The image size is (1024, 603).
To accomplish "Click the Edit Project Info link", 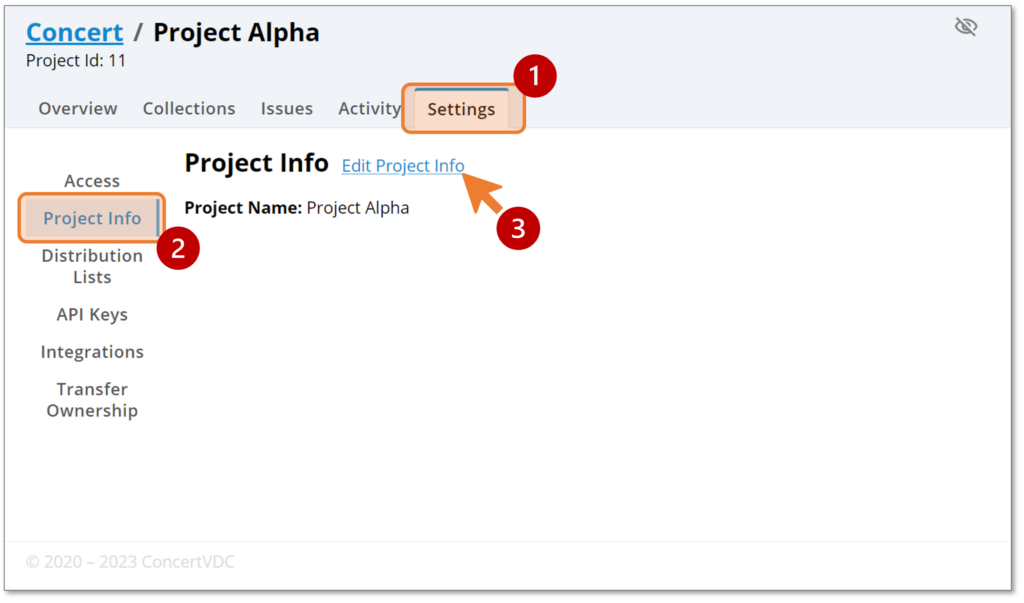I will coord(403,166).
